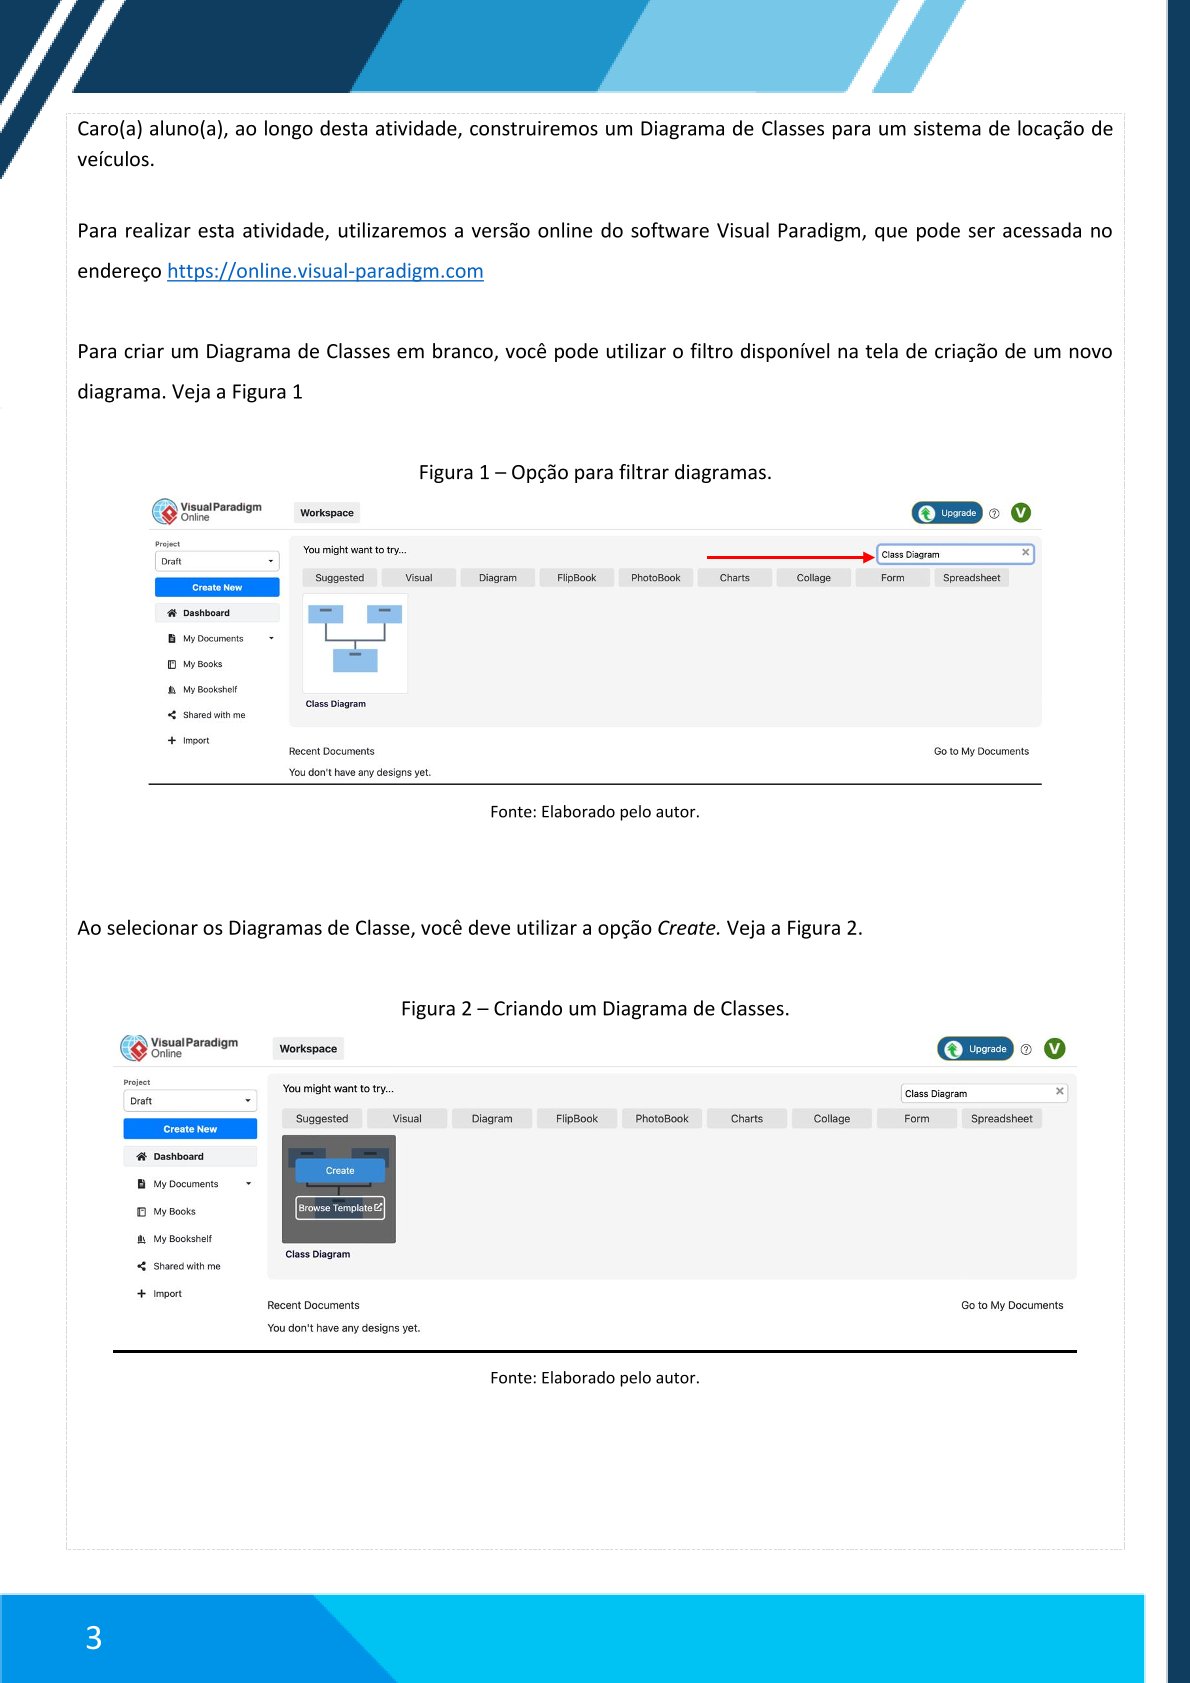Click Browse Template on the Class Diagram card
The width and height of the screenshot is (1190, 1683).
pyautogui.click(x=340, y=1208)
